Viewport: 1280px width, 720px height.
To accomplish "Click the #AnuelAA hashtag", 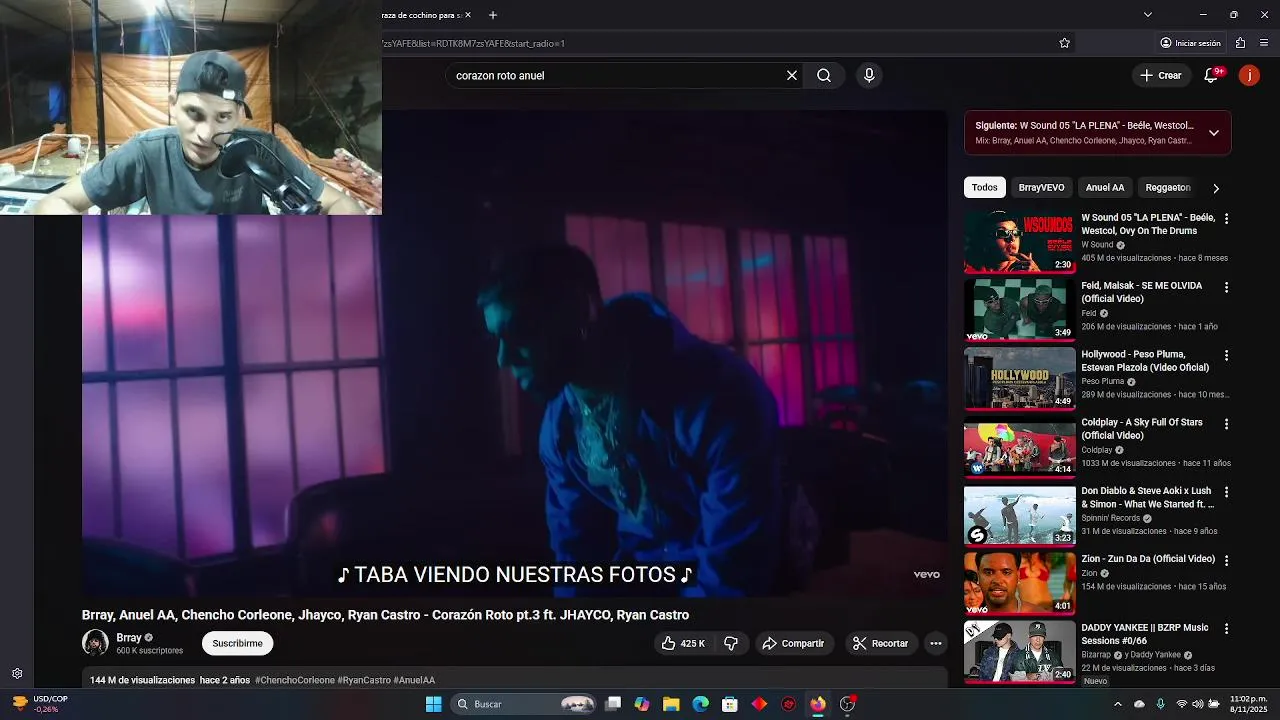I will [x=414, y=680].
